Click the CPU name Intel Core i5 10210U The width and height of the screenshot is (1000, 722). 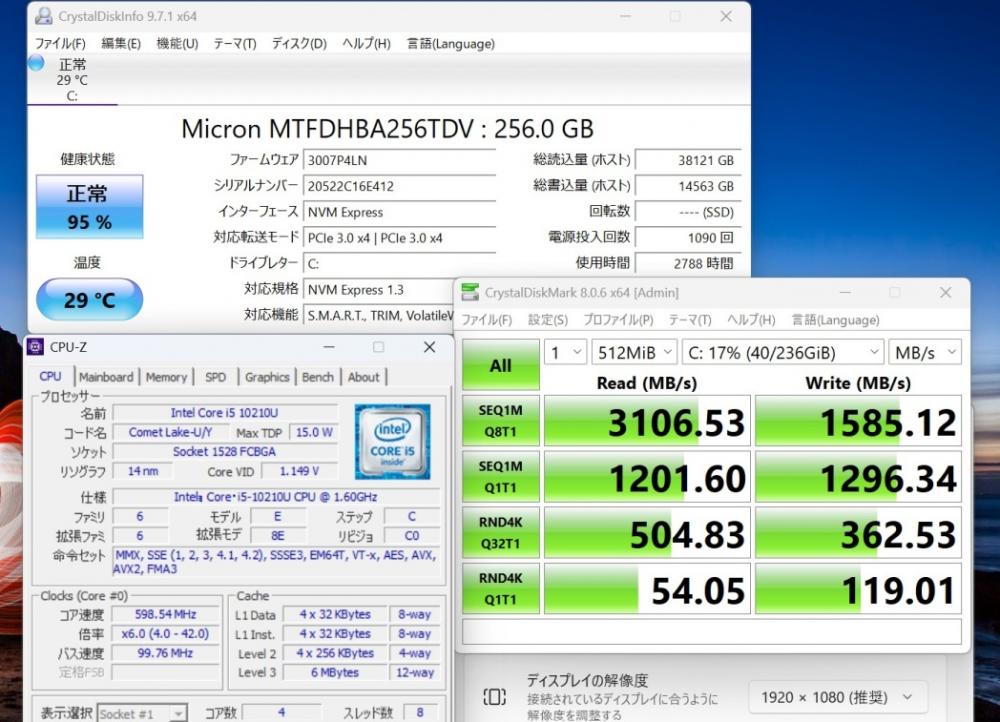click(x=224, y=413)
